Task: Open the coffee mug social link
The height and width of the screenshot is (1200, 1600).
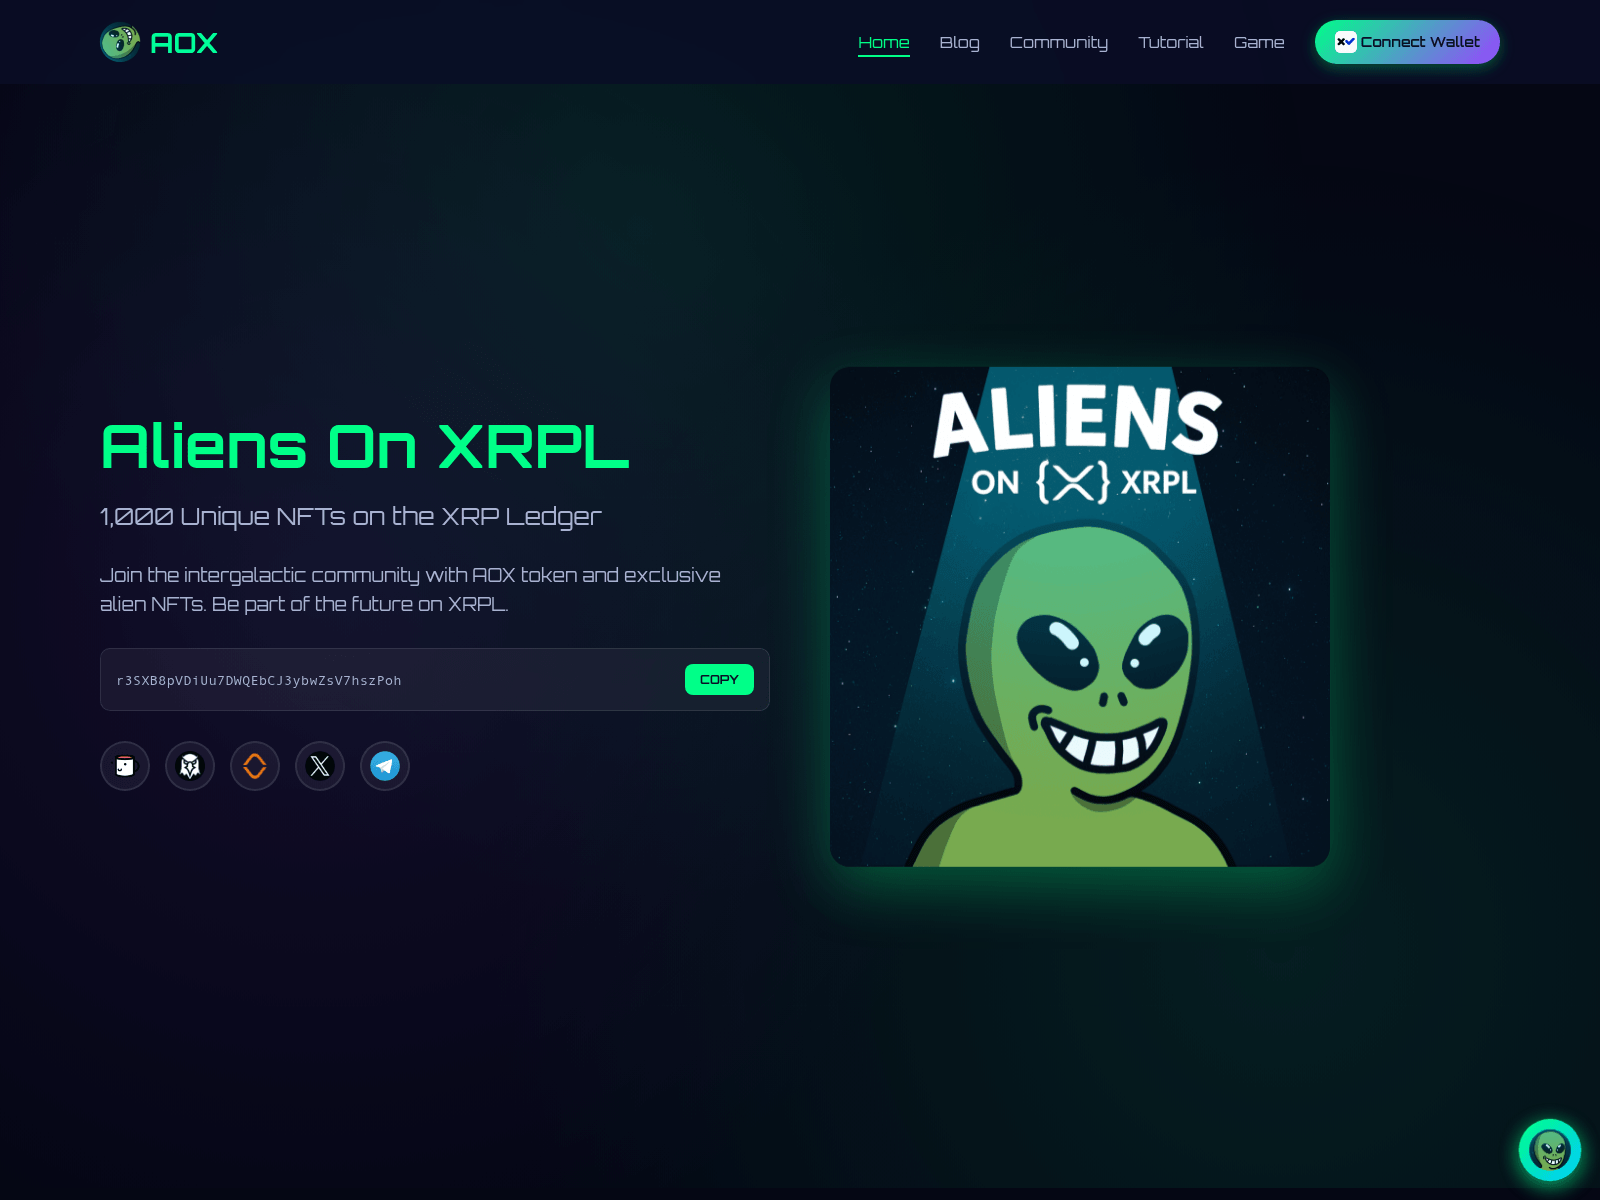Action: tap(125, 766)
